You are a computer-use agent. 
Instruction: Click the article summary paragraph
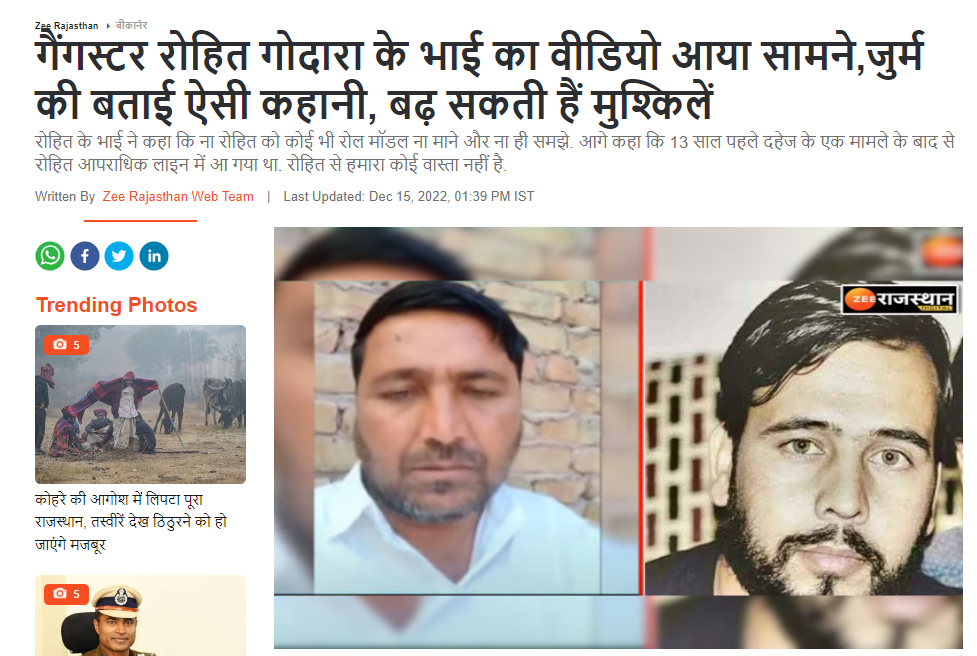click(x=495, y=153)
